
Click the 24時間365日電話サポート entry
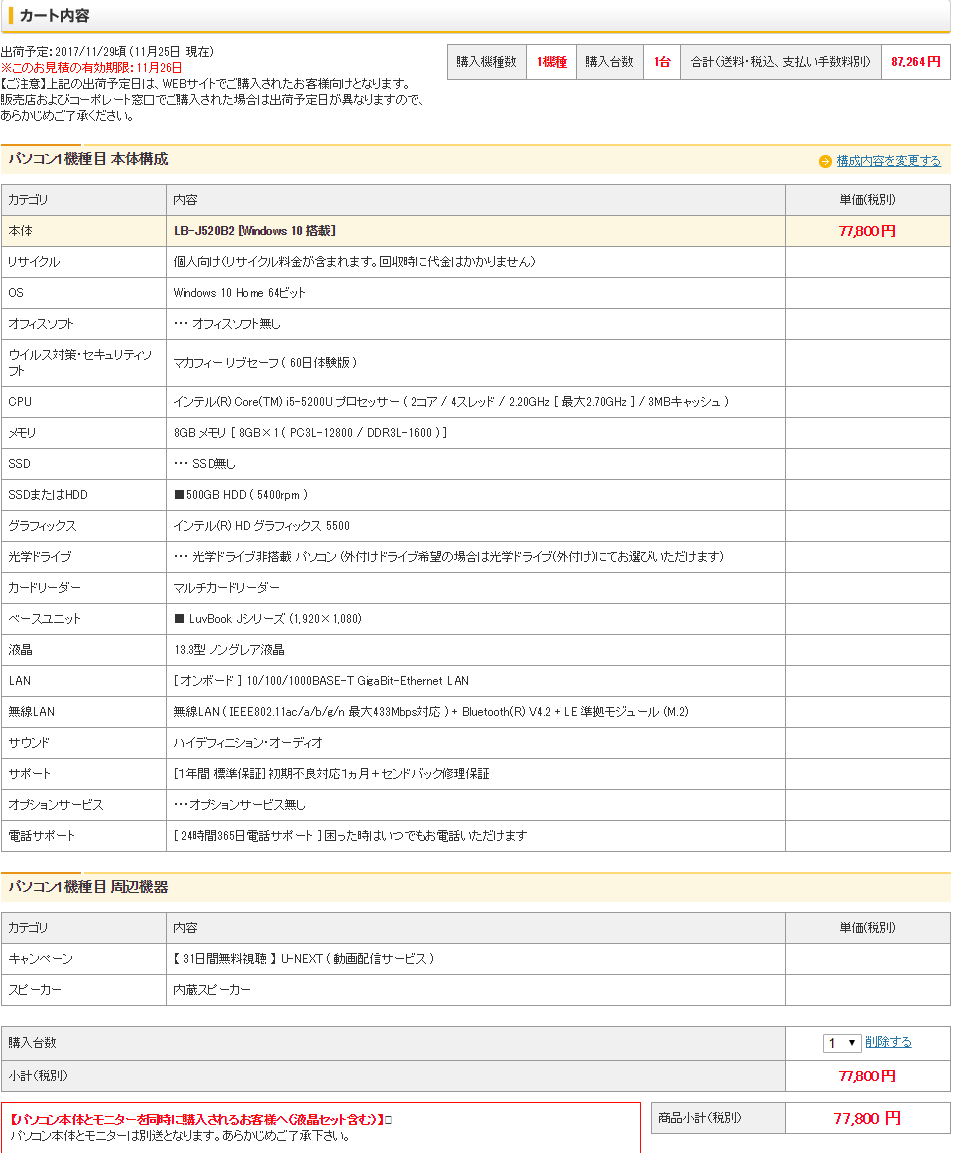[x=350, y=836]
